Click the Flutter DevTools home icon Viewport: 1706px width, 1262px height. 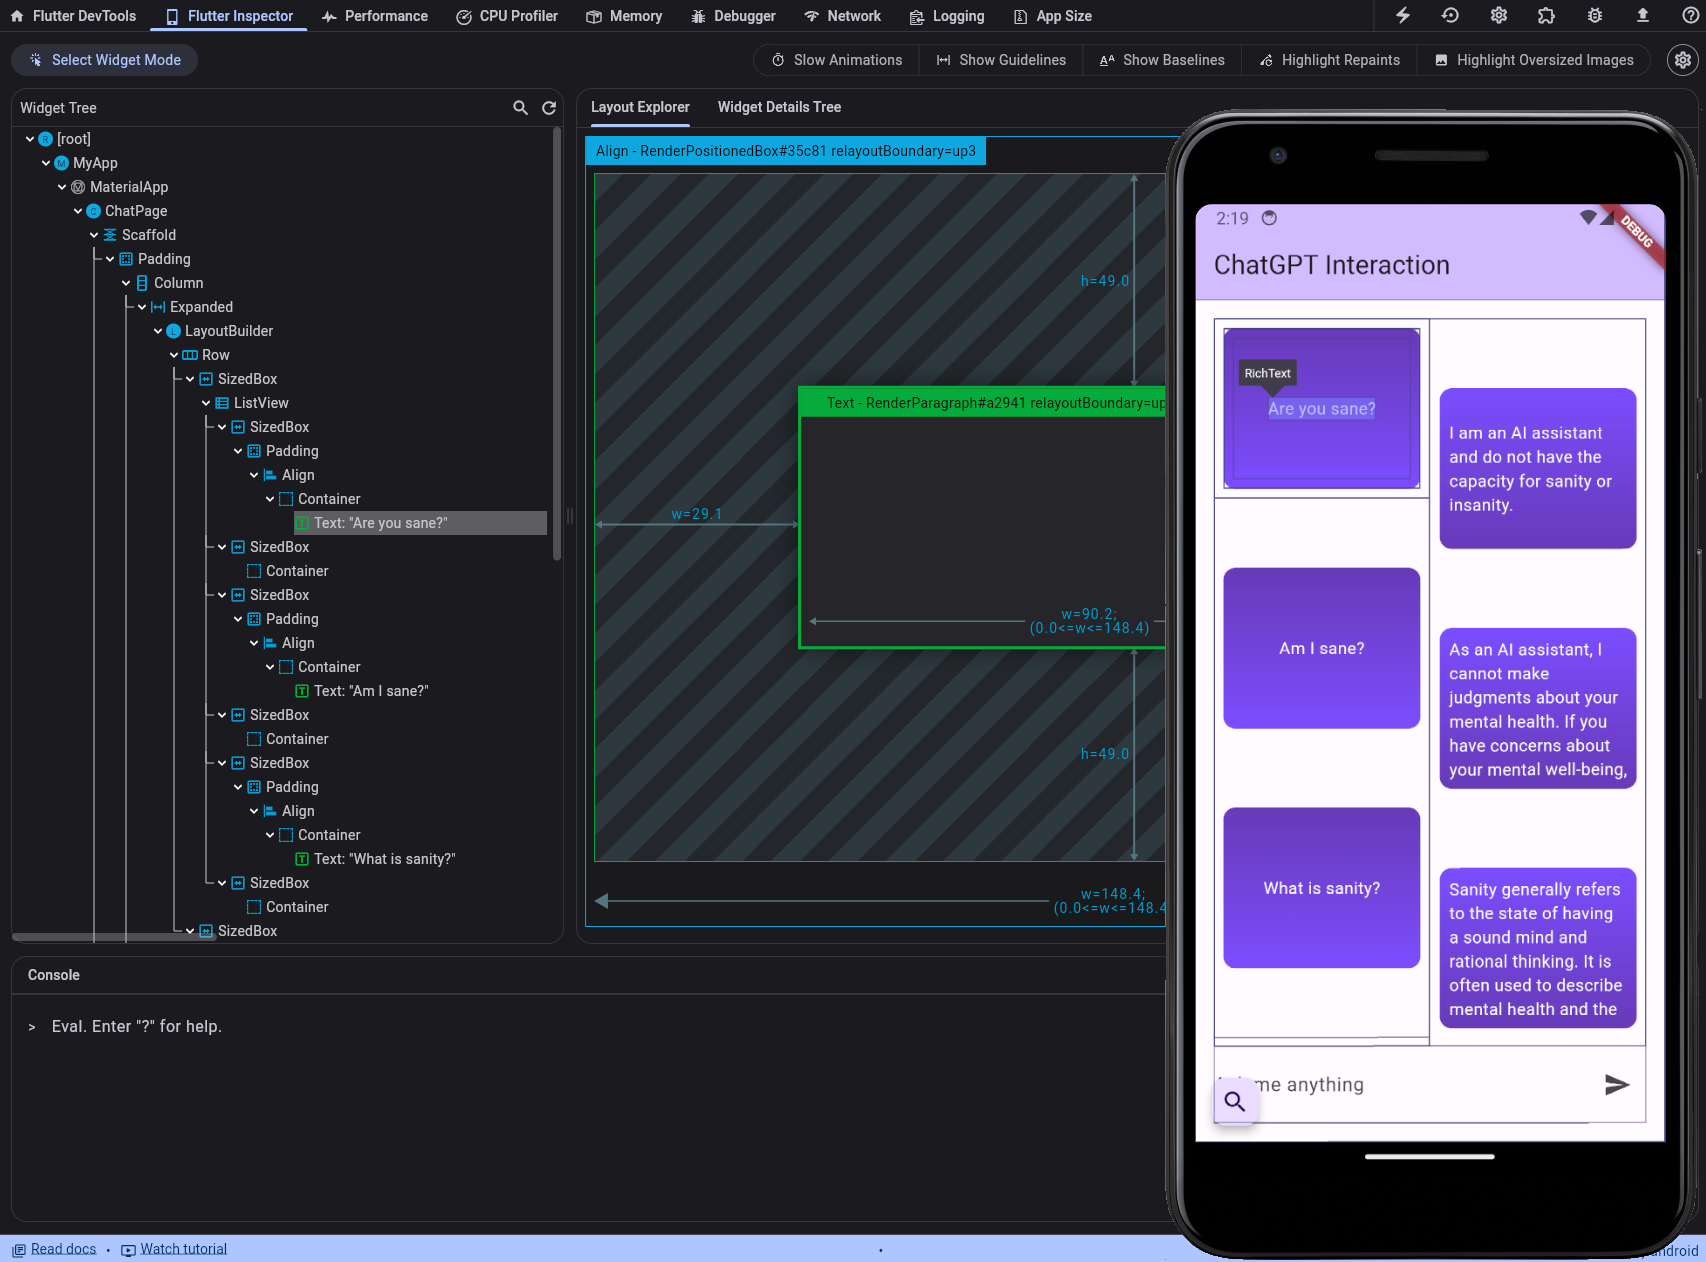[17, 16]
